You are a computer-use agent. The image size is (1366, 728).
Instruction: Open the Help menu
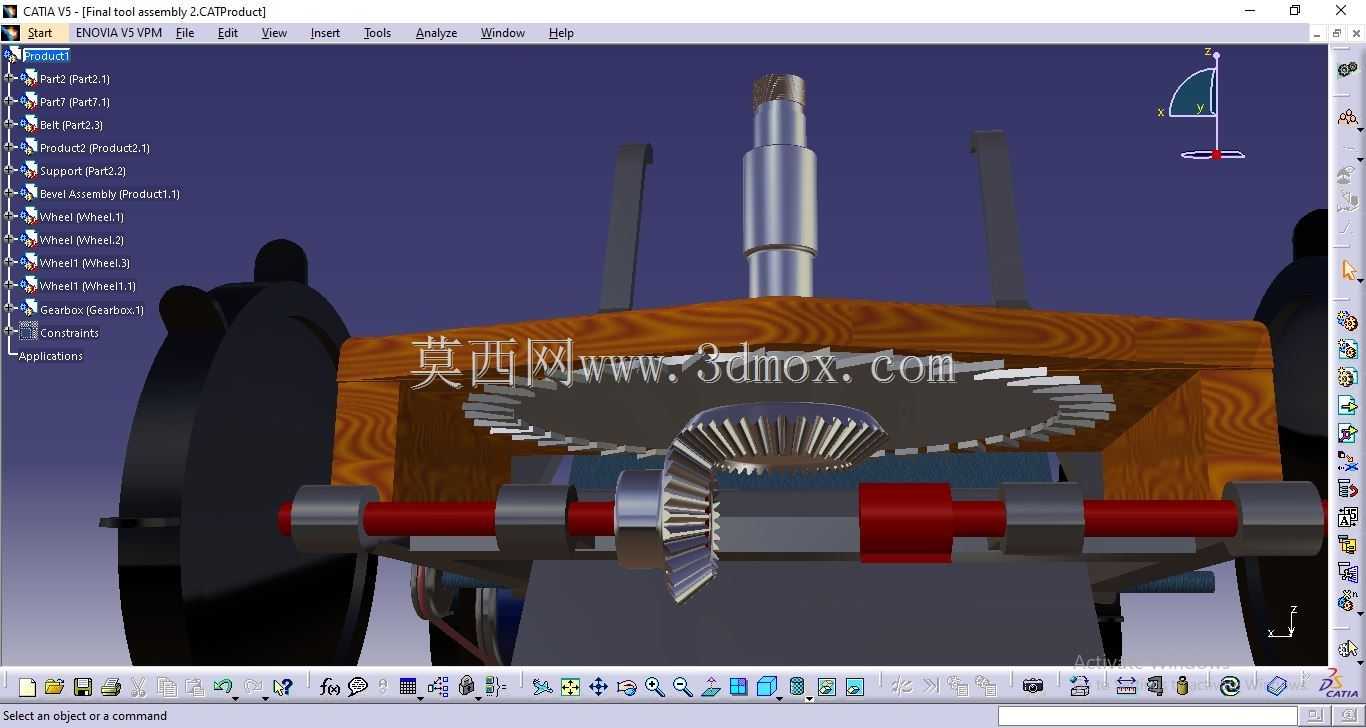[x=561, y=33]
